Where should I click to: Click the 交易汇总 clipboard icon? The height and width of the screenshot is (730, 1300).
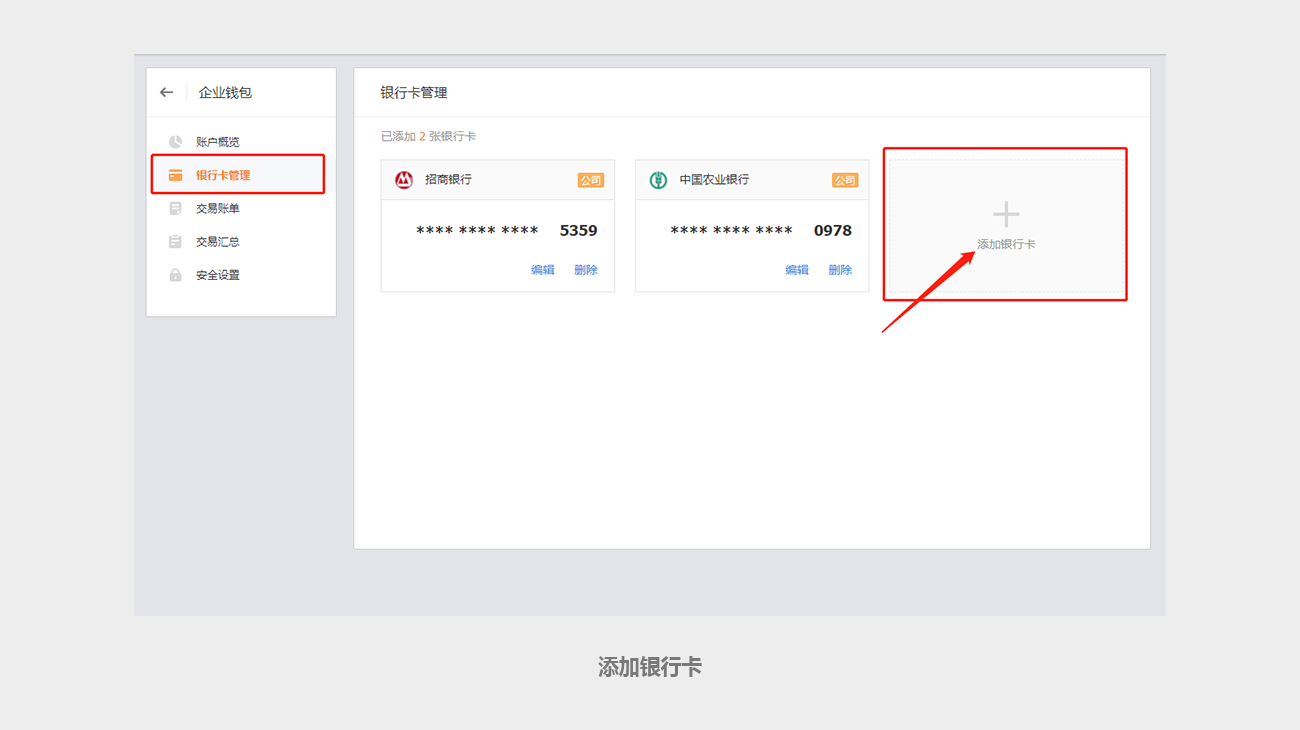(175, 241)
